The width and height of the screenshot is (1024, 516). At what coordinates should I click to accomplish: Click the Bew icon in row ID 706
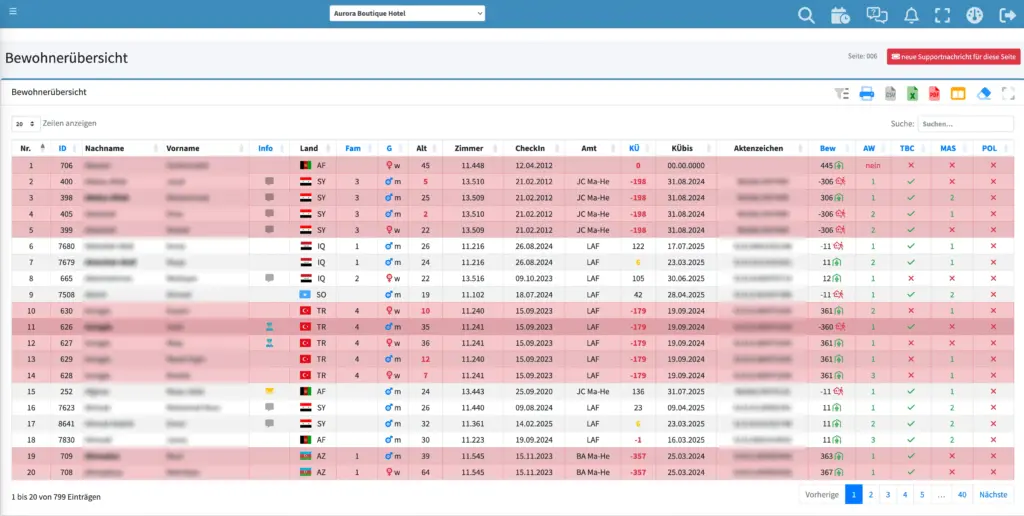coord(839,165)
